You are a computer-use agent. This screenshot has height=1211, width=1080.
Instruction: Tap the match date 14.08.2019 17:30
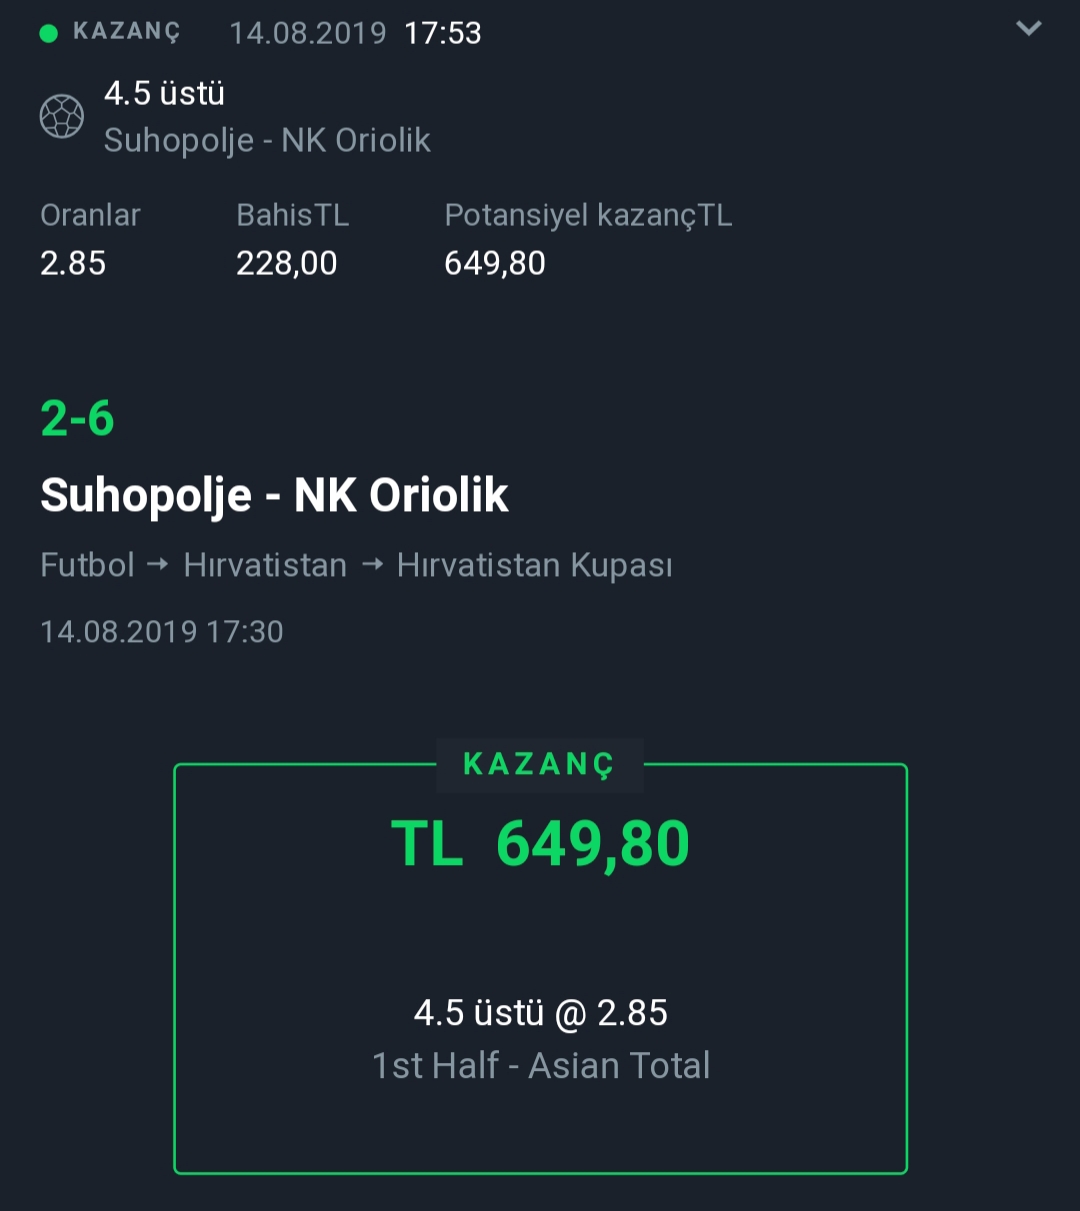click(x=162, y=632)
